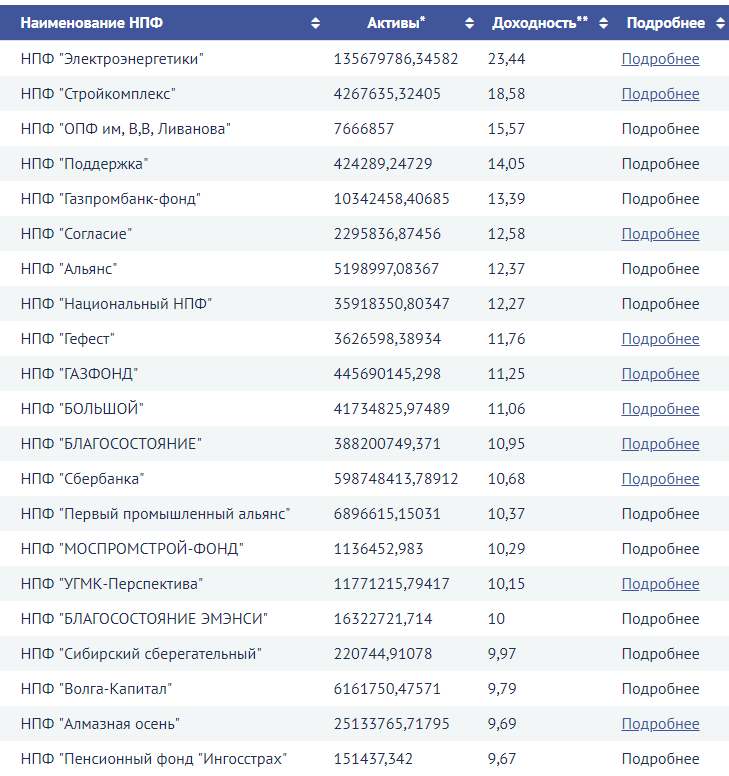The image size is (729, 776).
Task: Sort by the Наименование НПФ sort arrows
Action: point(315,23)
